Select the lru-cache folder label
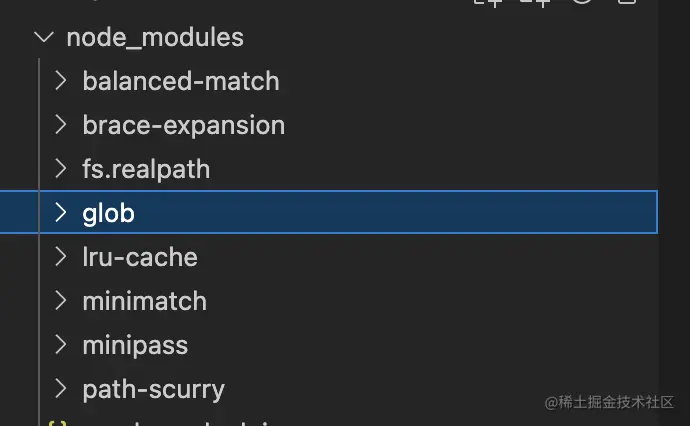 [140, 257]
